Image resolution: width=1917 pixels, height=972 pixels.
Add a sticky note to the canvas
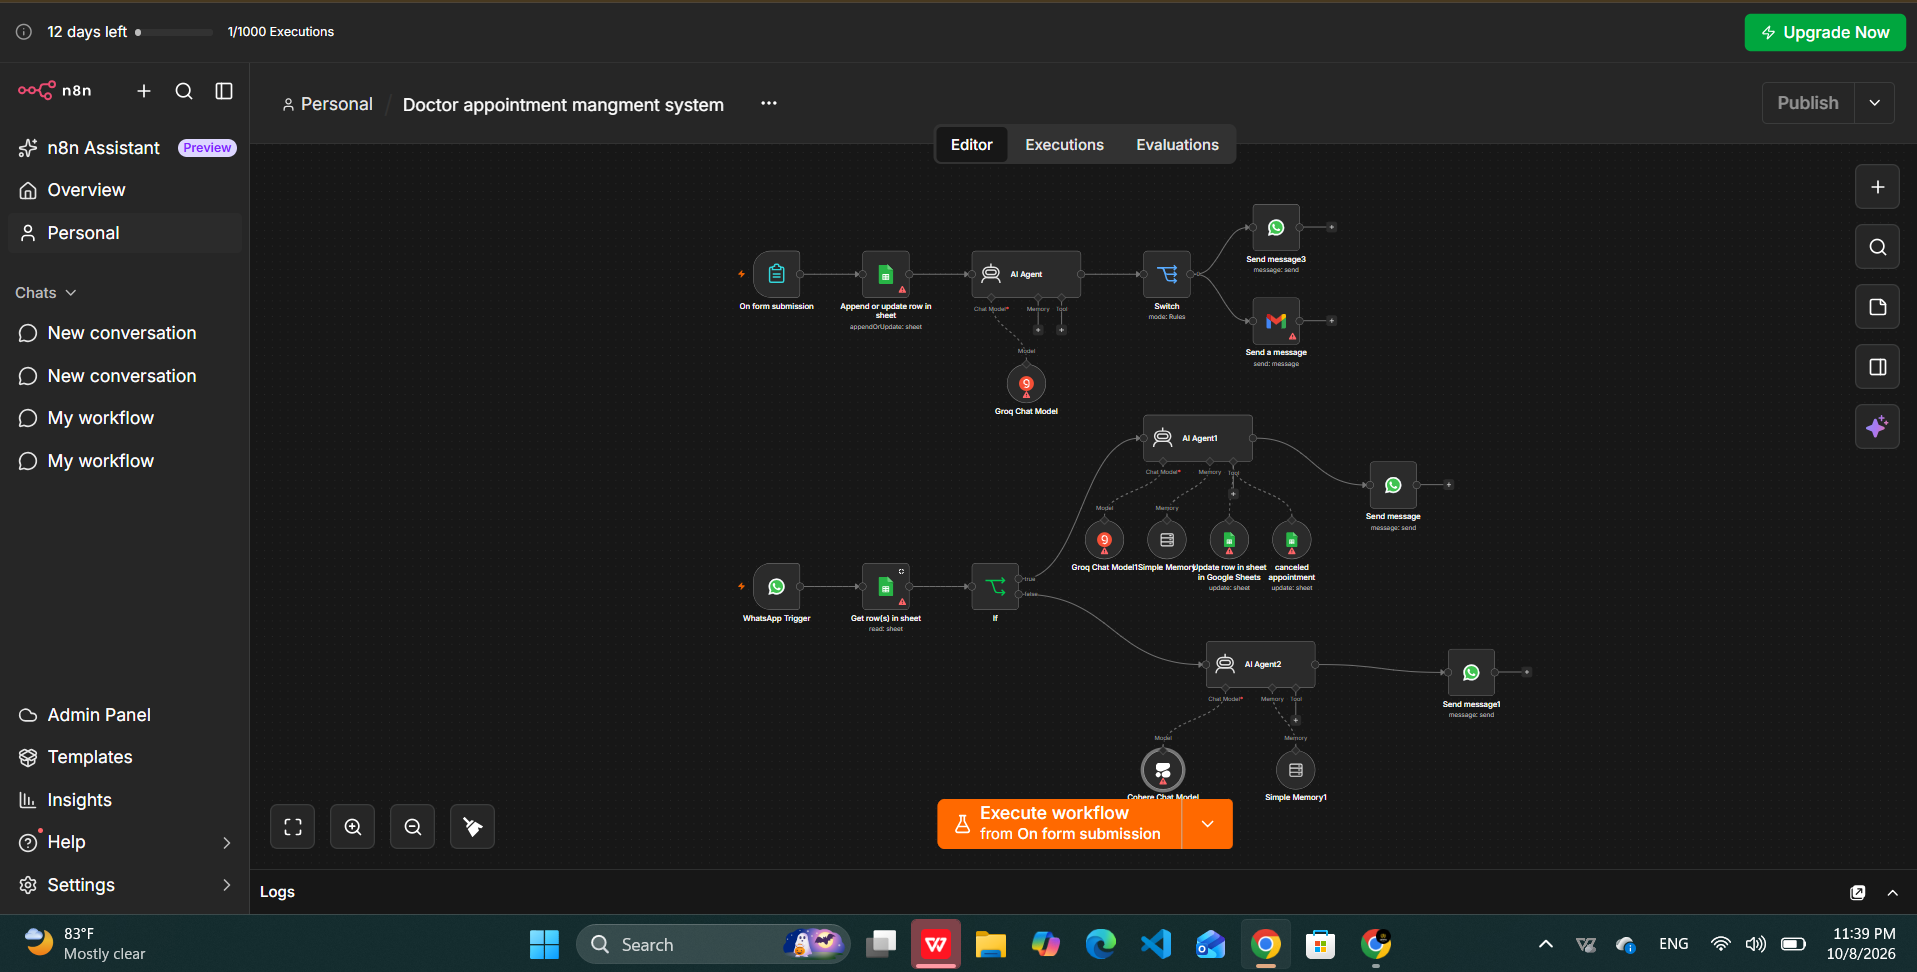coord(1877,307)
